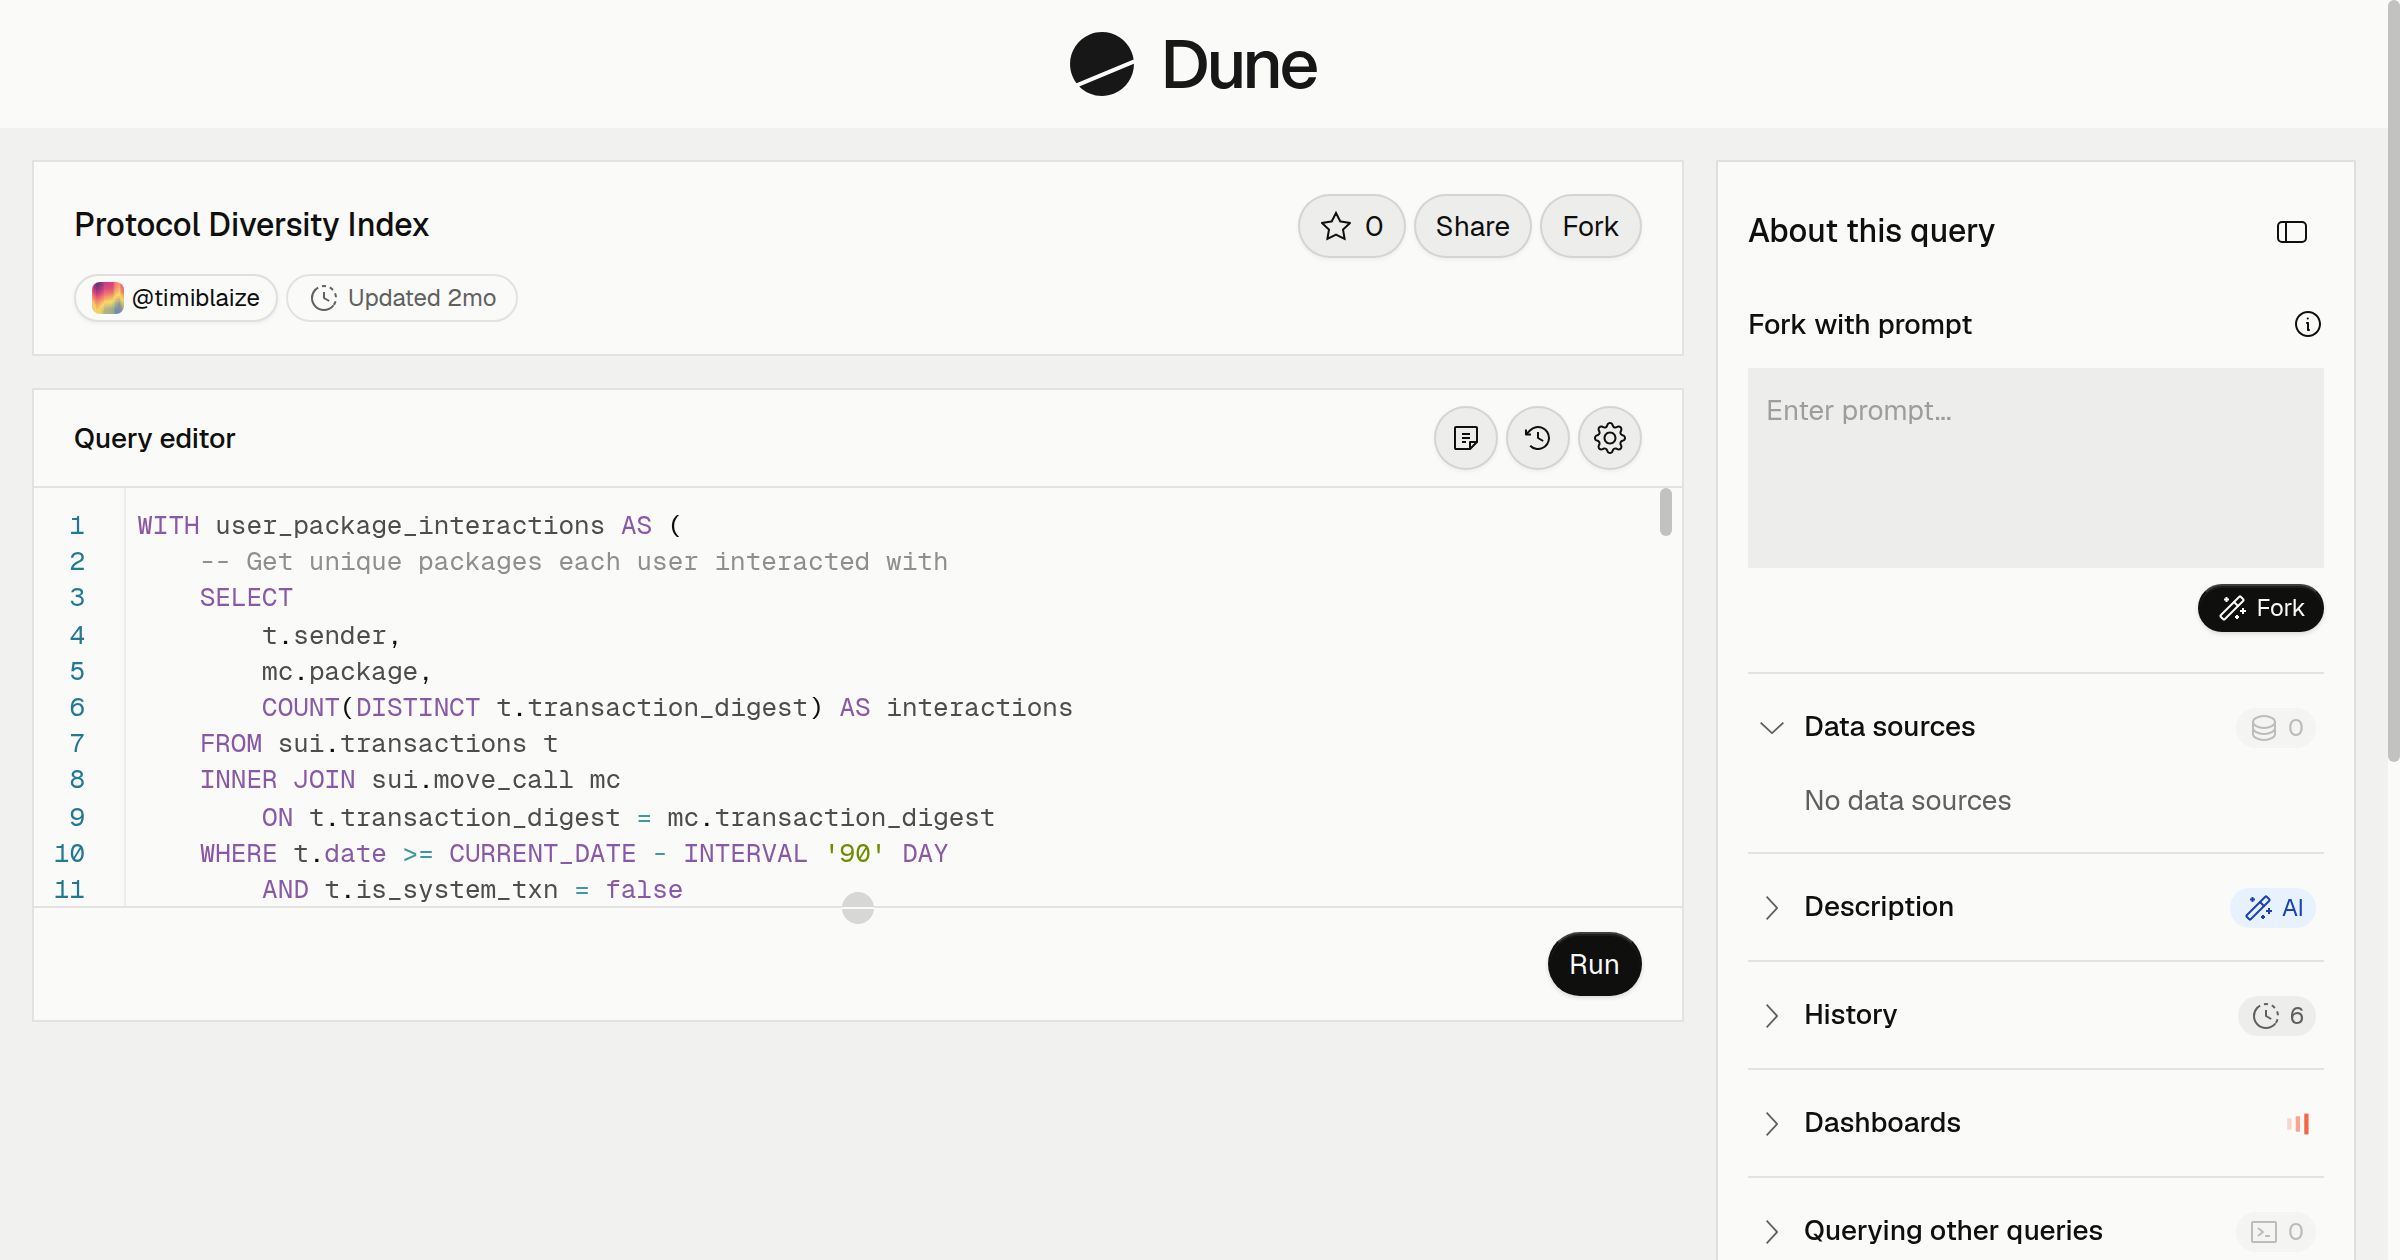This screenshot has height=1260, width=2400.
Task: Click the timiblaize avatar image
Action: pos(108,298)
